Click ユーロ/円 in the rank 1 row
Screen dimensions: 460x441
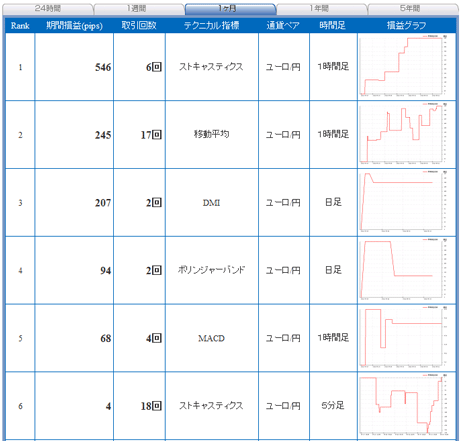(283, 67)
